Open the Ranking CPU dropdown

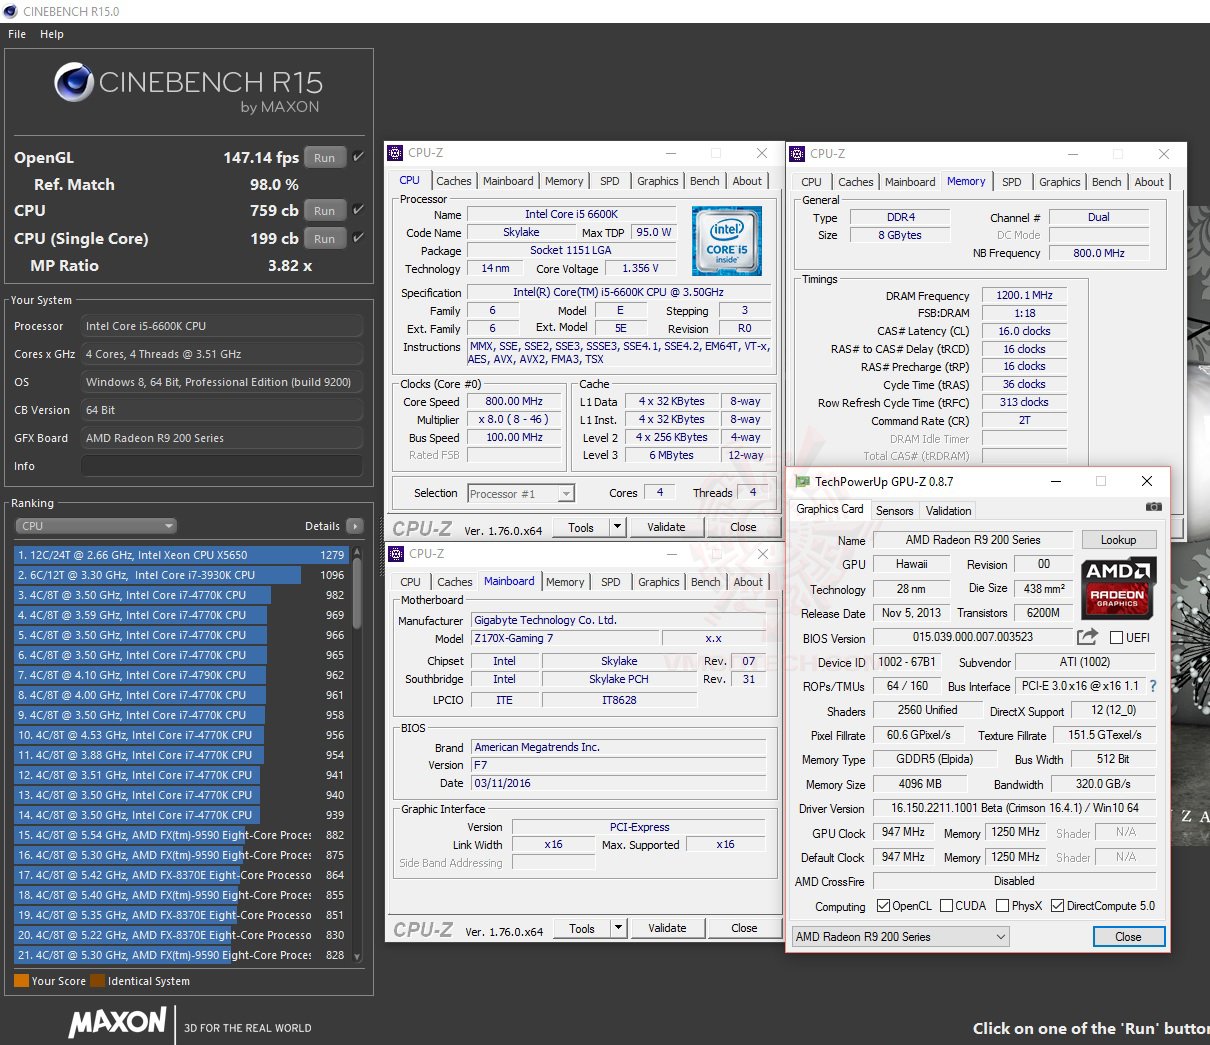96,526
